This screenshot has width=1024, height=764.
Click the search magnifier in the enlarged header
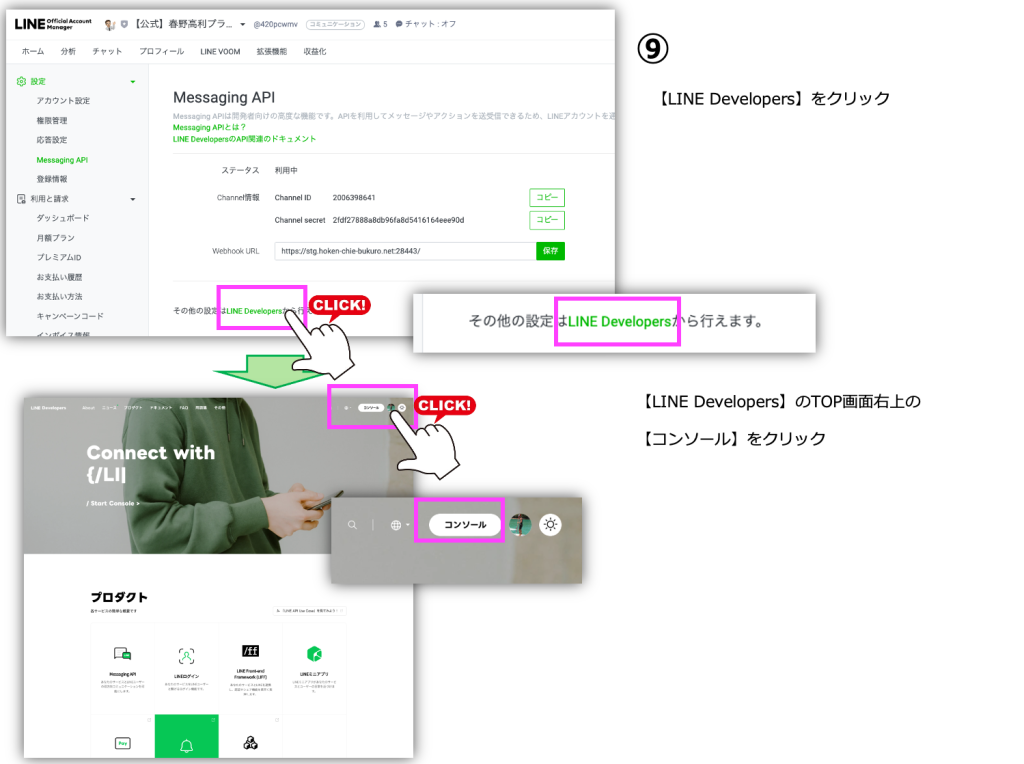(x=352, y=525)
